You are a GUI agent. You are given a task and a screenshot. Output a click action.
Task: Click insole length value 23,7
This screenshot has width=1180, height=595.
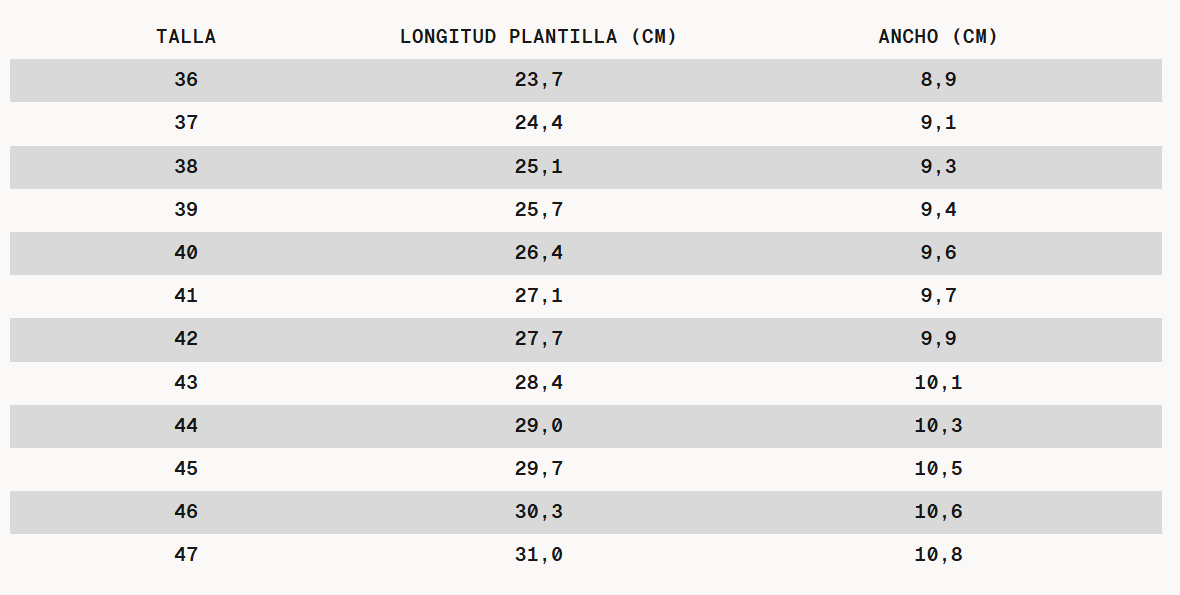pos(538,80)
